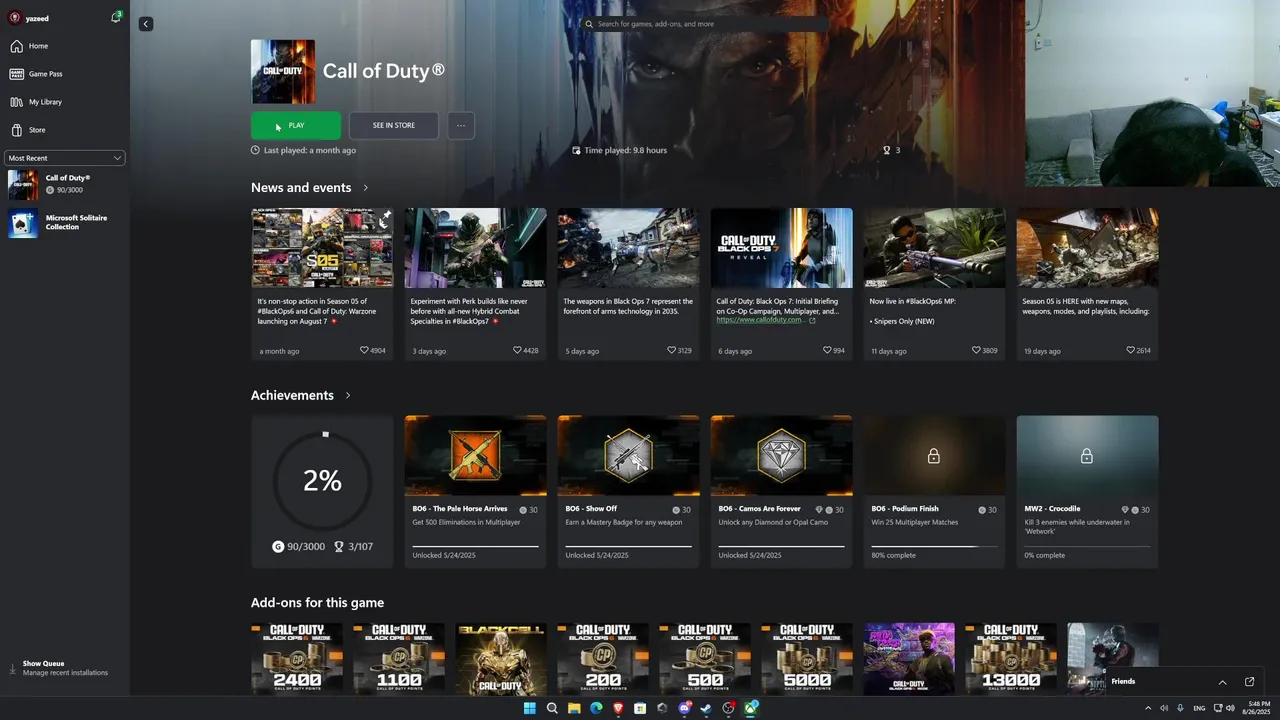Image resolution: width=1280 pixels, height=720 pixels.
Task: Click the ENG language indicator
Action: [1199, 708]
